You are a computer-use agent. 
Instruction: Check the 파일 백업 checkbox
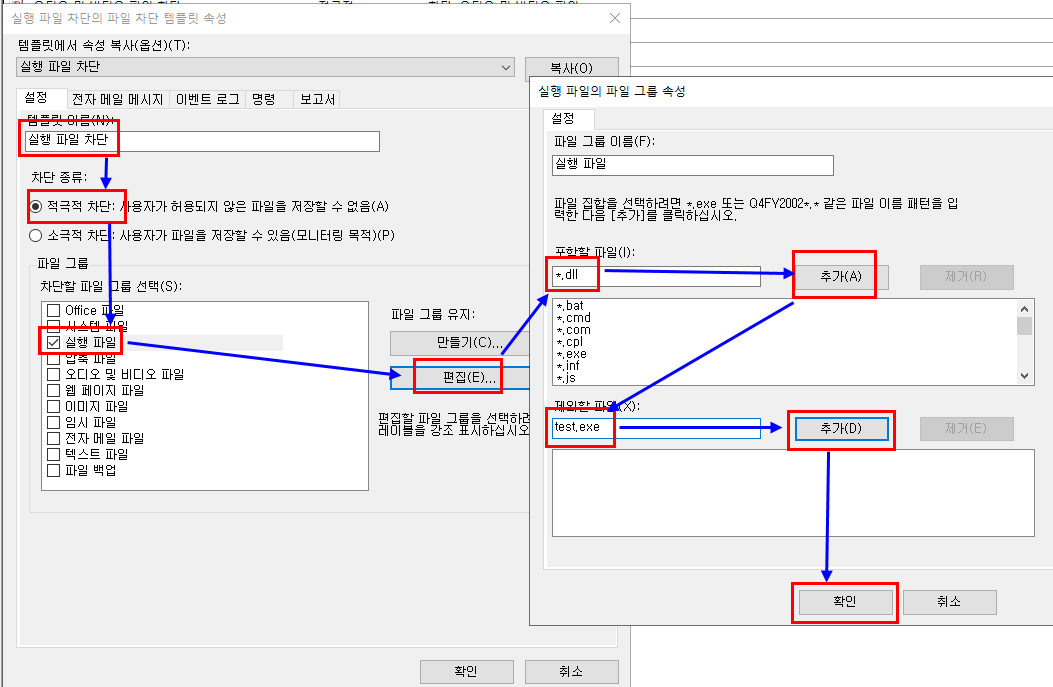(x=54, y=471)
